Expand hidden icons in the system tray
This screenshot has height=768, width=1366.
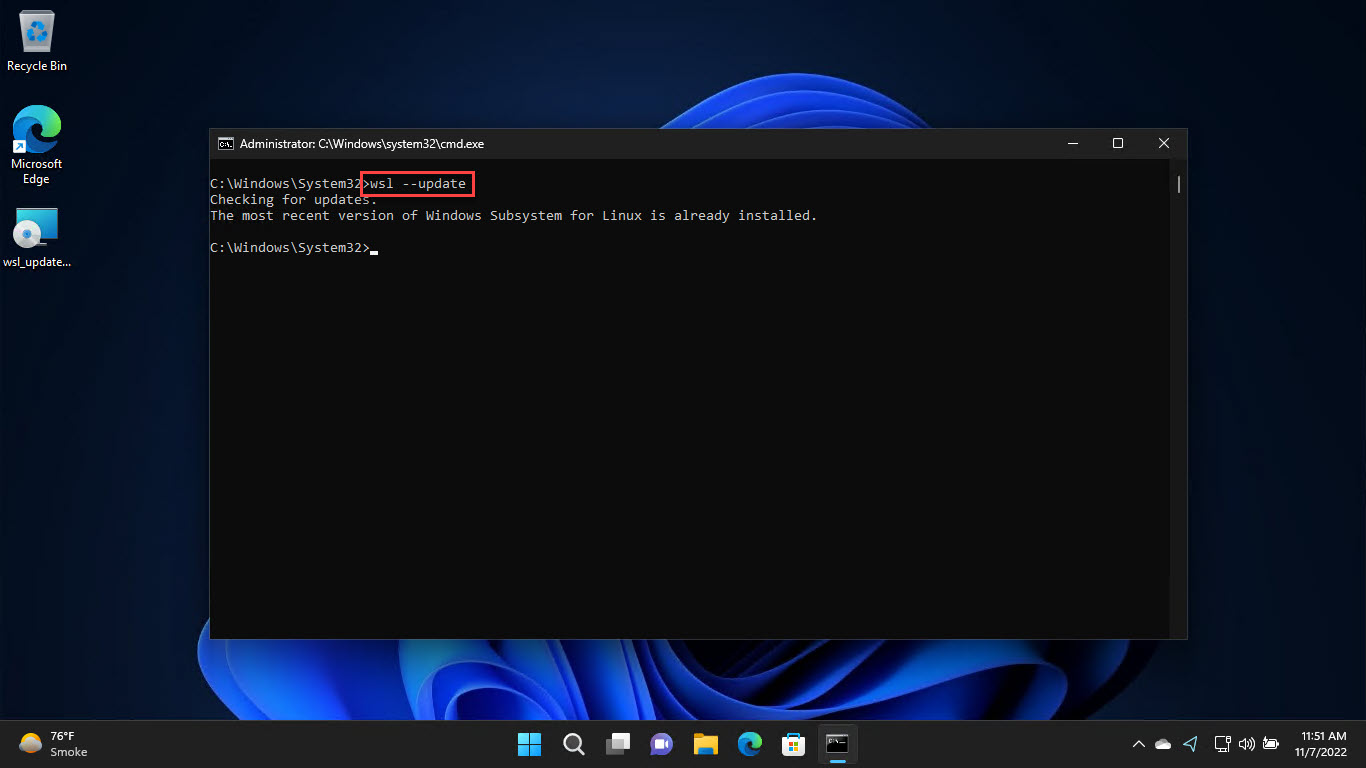click(x=1139, y=744)
